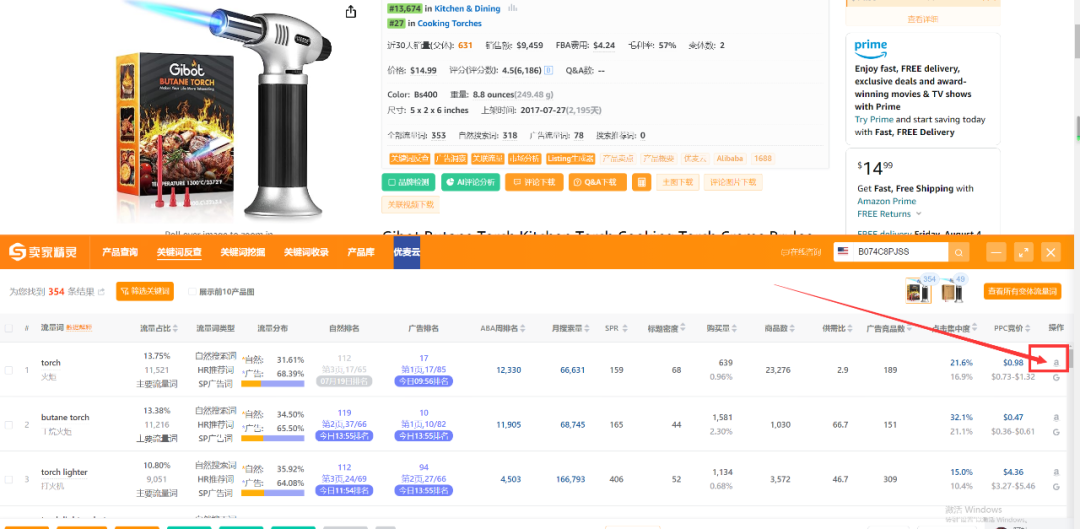The height and width of the screenshot is (529, 1080).
Task: Open Amazon search icon for butane torch row
Action: (1056, 417)
